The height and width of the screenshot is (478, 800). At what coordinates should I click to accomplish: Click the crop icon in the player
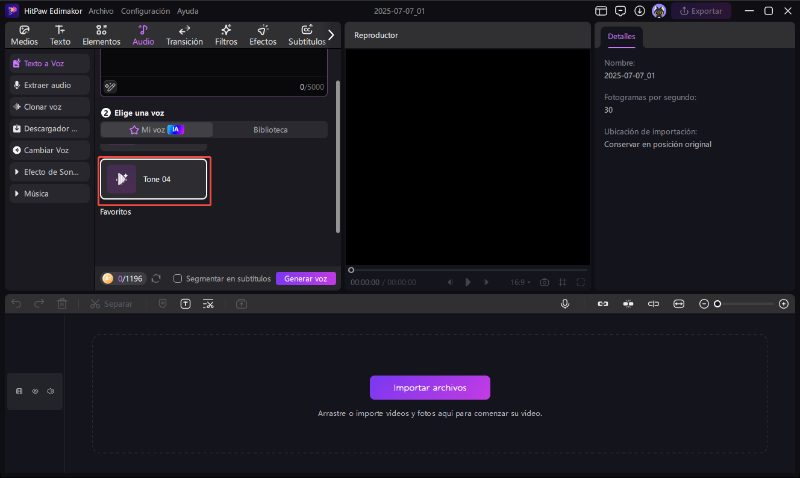[x=562, y=282]
